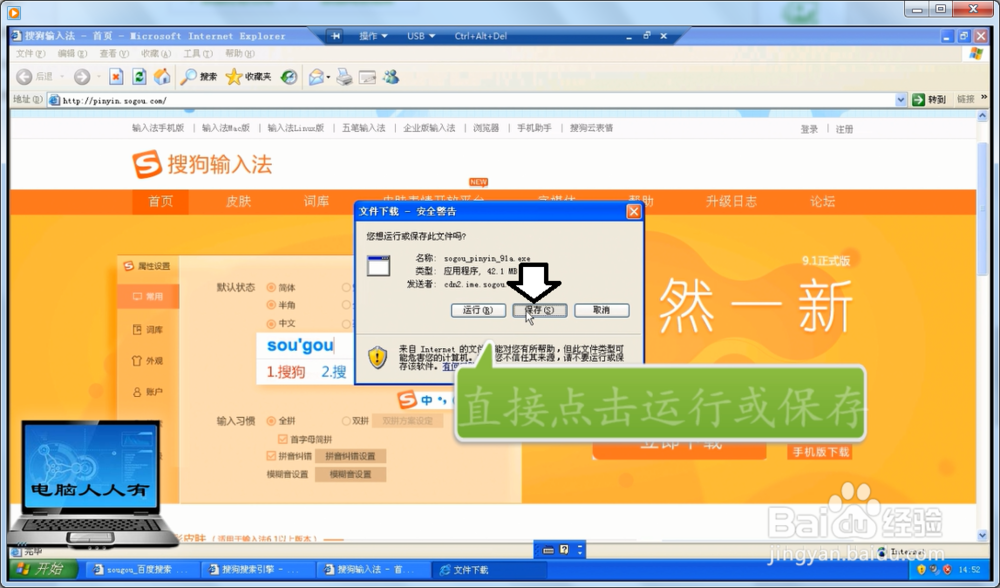Open the 五笔输入法 link
The height and width of the screenshot is (588, 1000).
(x=364, y=128)
